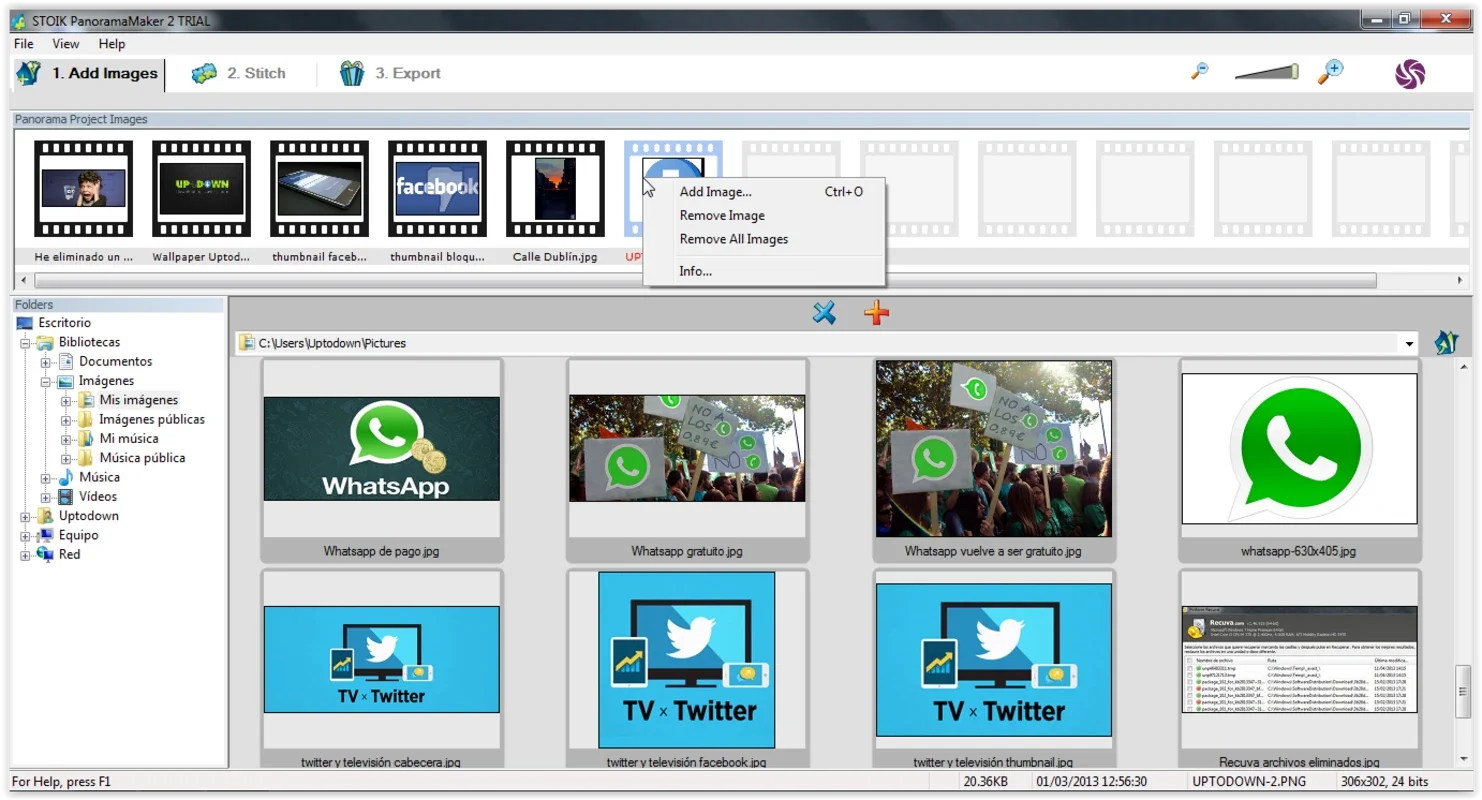Screen dimensions: 1482x800
Task: Click the folder icon in path bar
Action: tap(247, 343)
